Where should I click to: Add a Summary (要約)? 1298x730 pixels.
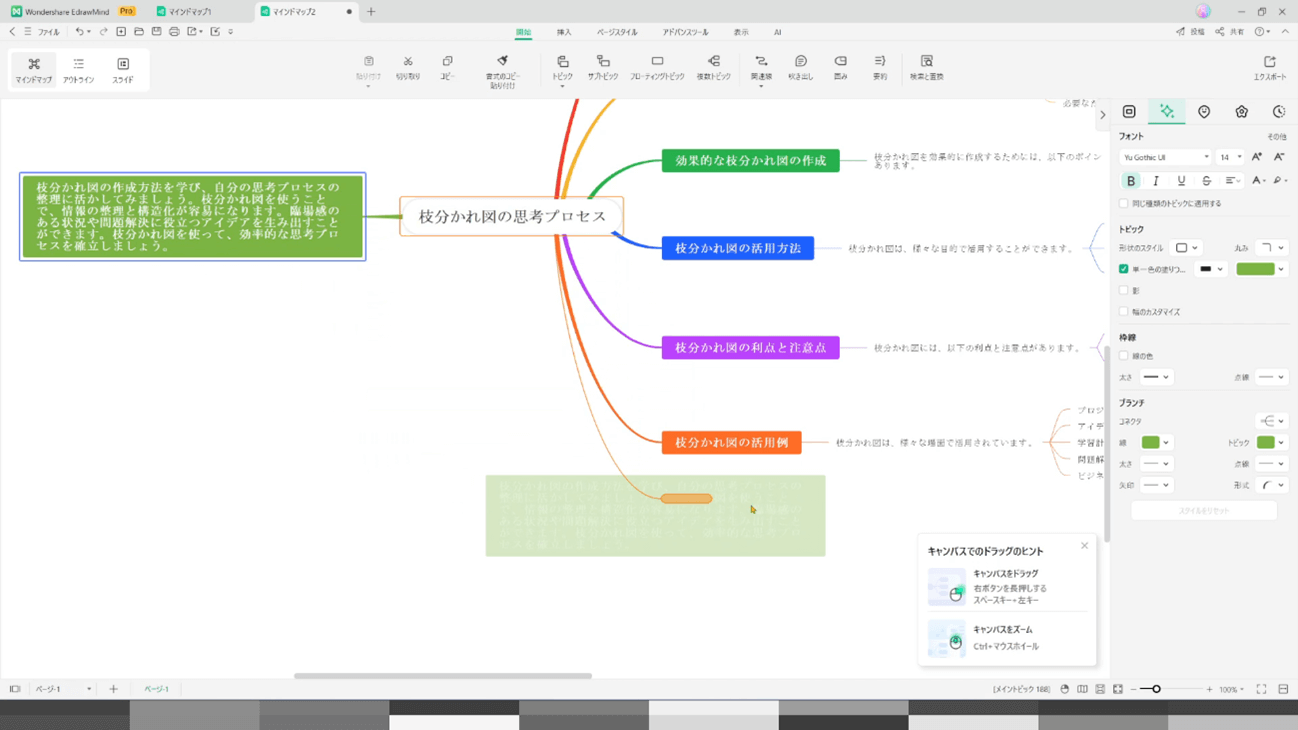(x=880, y=67)
